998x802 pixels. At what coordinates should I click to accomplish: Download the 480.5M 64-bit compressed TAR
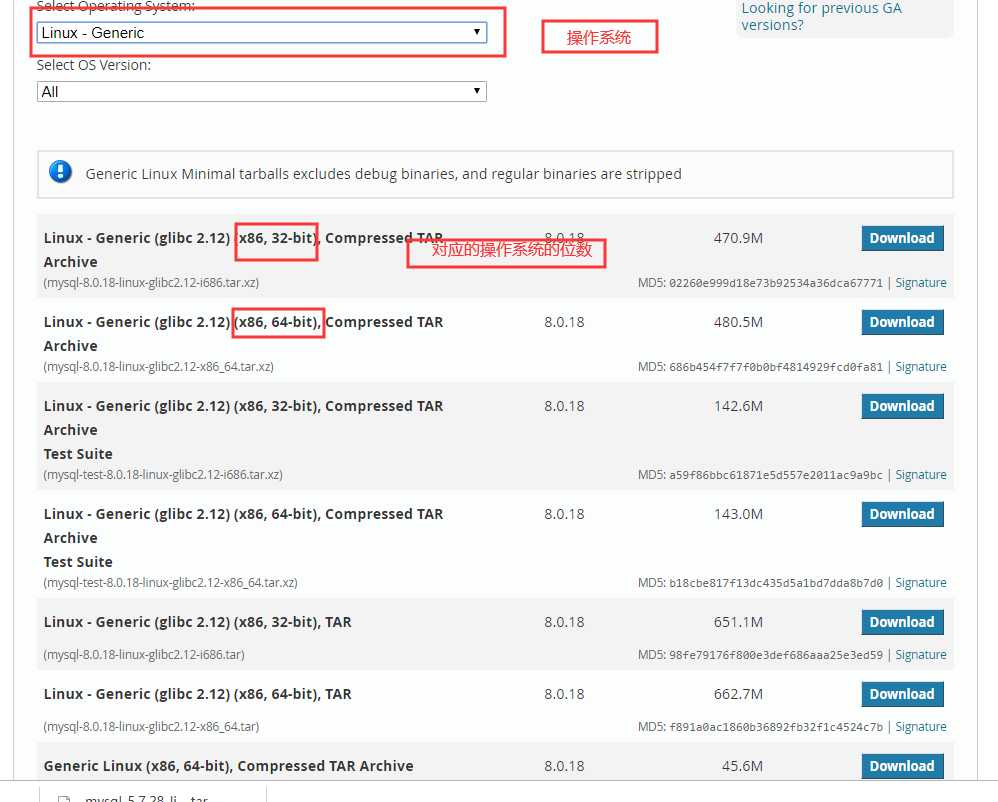[x=902, y=322]
